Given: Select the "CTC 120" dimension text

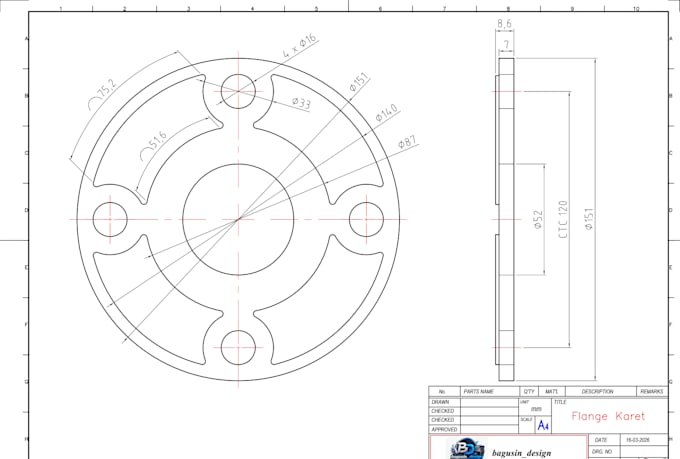Looking at the screenshot, I should [563, 219].
